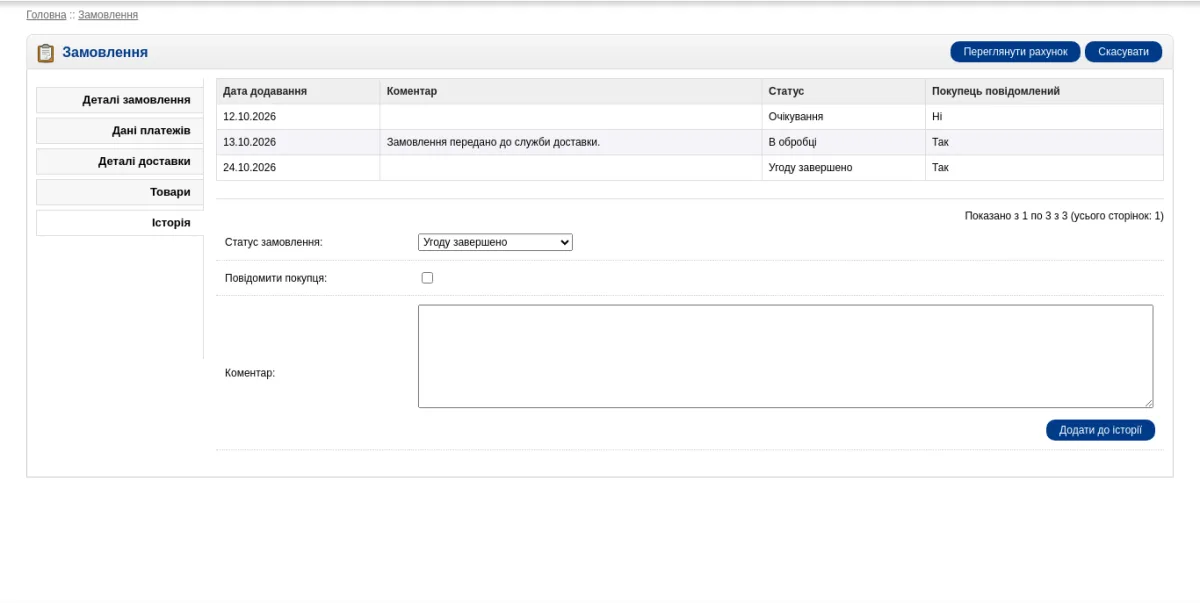1200x603 pixels.
Task: Click the comment Замовлення передано до служби доставки
Action: click(493, 142)
